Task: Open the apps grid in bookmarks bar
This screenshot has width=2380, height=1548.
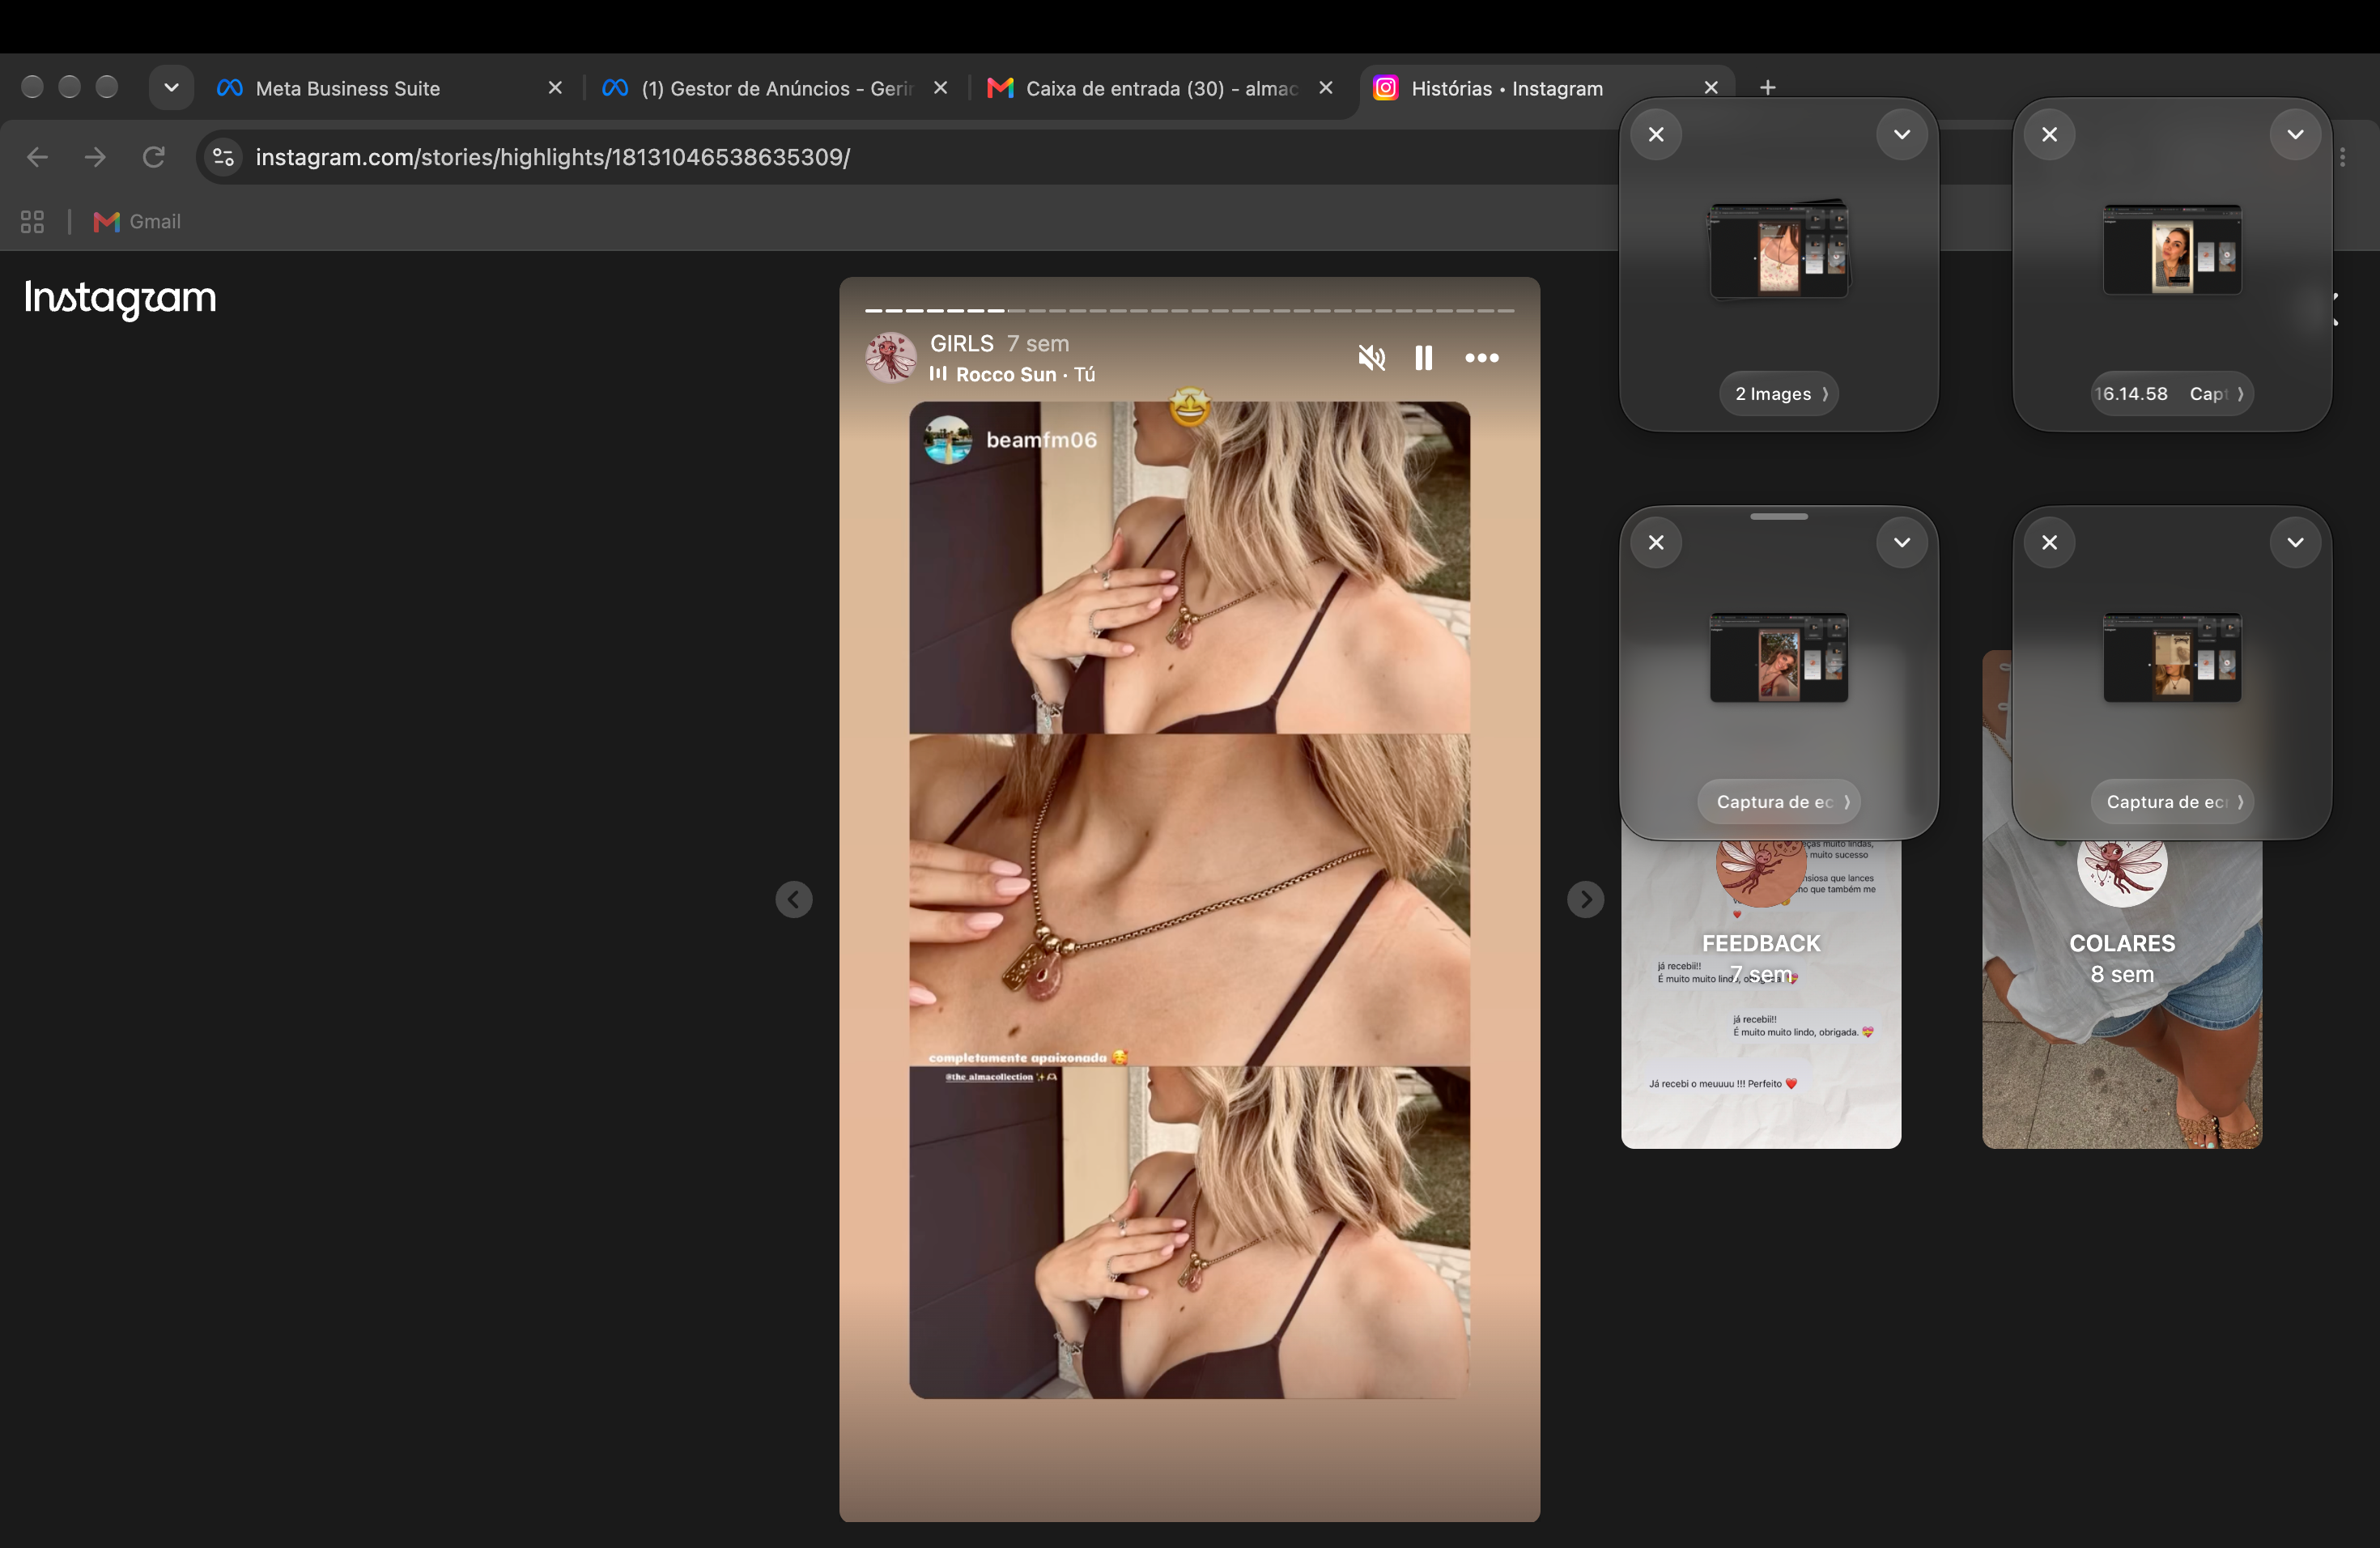Action: (x=32, y=222)
